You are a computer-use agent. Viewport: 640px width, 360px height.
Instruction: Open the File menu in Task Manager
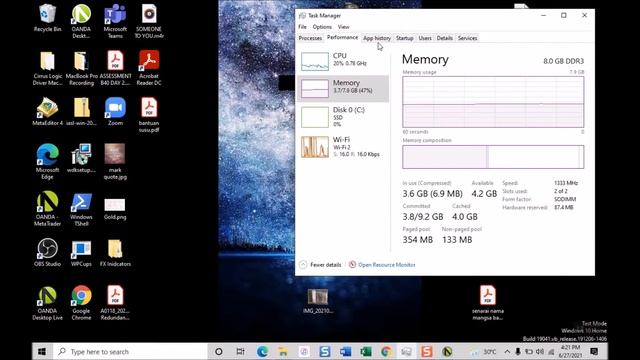tap(302, 27)
